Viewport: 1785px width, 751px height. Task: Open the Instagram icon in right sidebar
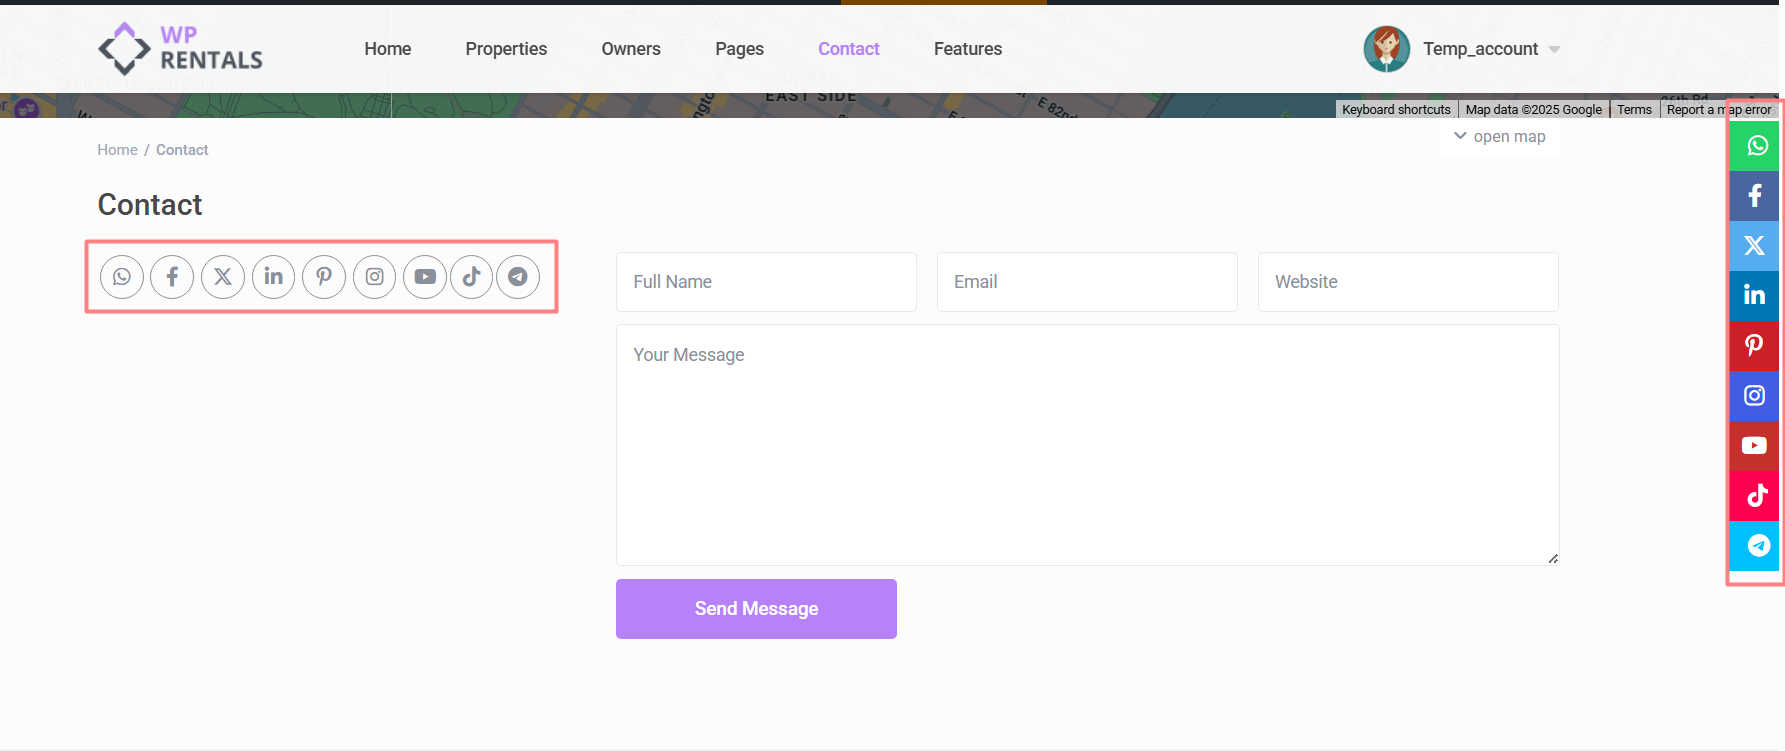pyautogui.click(x=1754, y=396)
